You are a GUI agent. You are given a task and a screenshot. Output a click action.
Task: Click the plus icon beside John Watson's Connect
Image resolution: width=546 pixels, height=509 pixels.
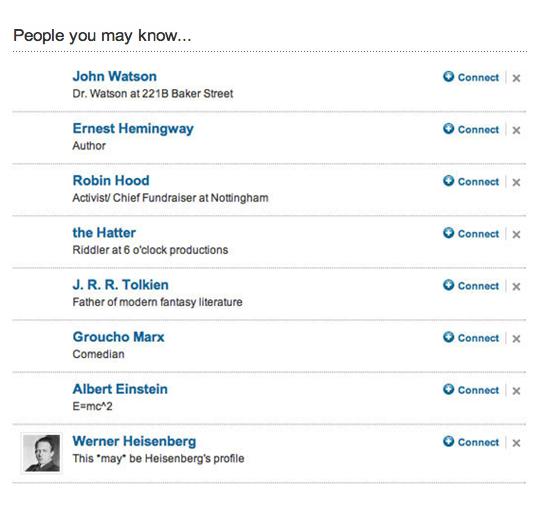tap(448, 76)
